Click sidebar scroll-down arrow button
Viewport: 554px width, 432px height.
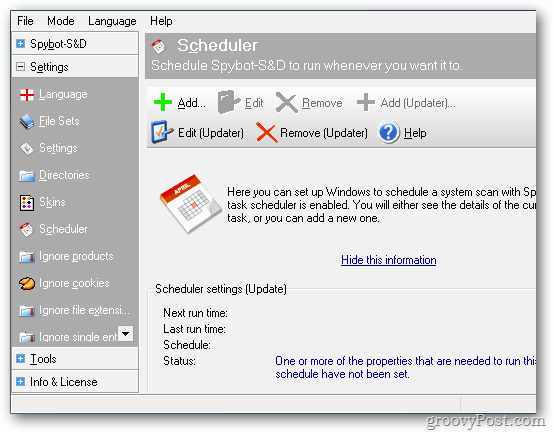(x=125, y=333)
